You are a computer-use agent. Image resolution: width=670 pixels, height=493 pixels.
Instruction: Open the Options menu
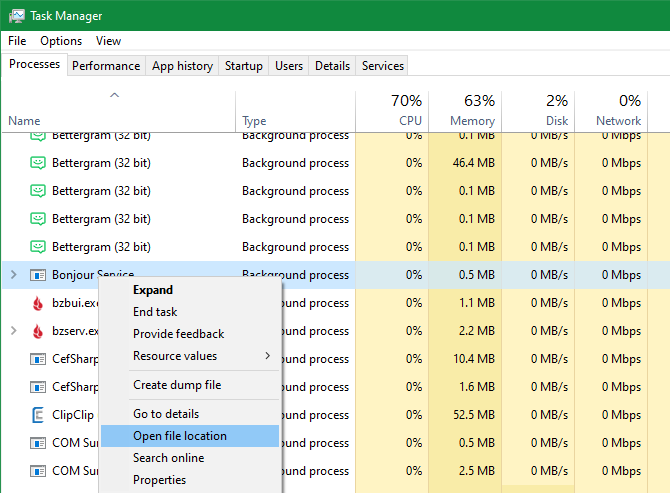tap(61, 41)
